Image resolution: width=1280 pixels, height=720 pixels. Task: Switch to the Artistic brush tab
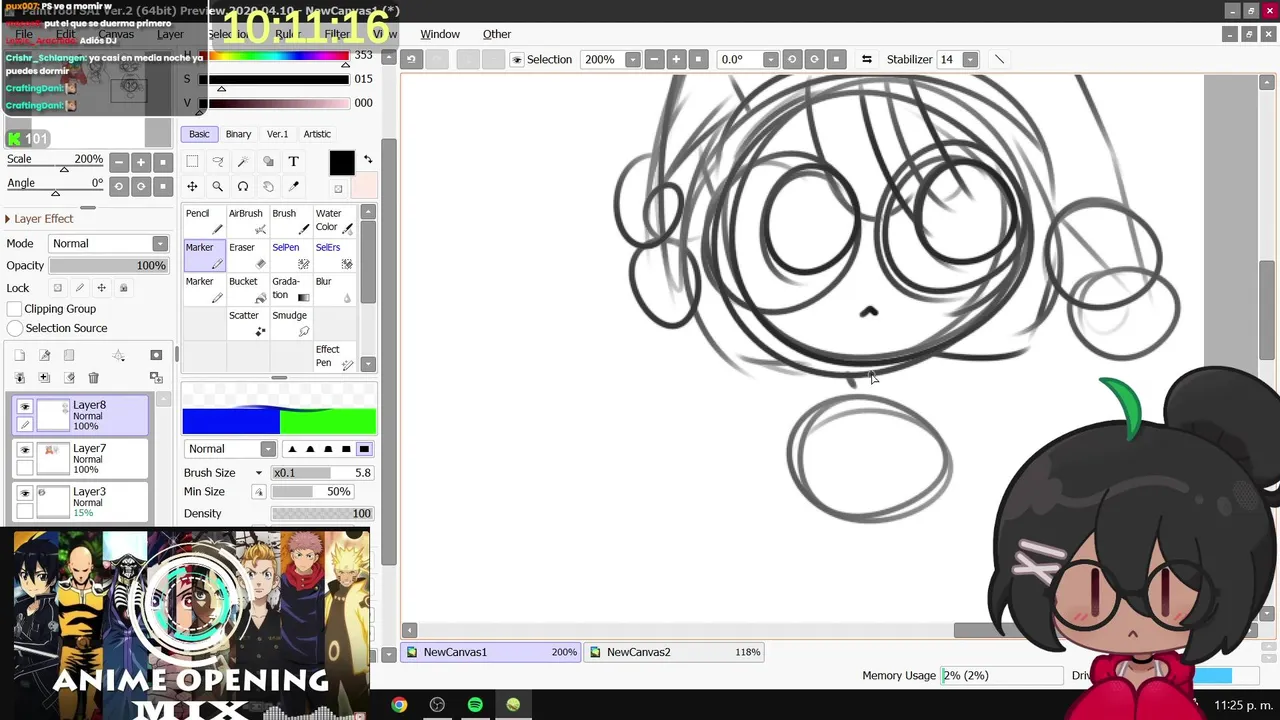pyautogui.click(x=317, y=134)
